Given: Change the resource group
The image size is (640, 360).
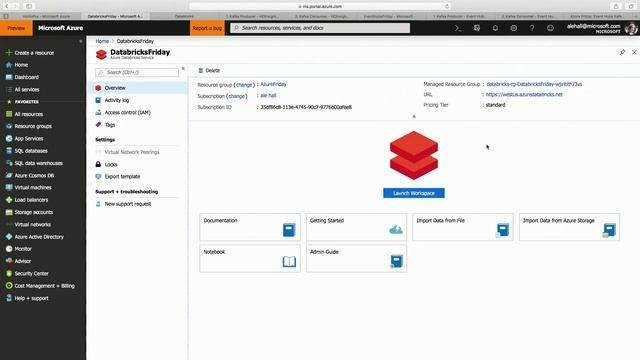Looking at the screenshot, I should pyautogui.click(x=244, y=85).
